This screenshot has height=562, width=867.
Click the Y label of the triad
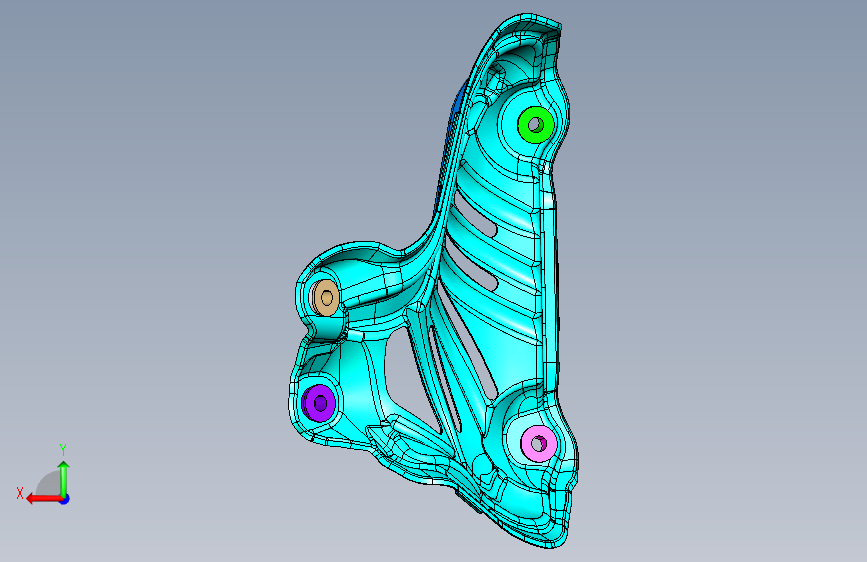coord(63,450)
